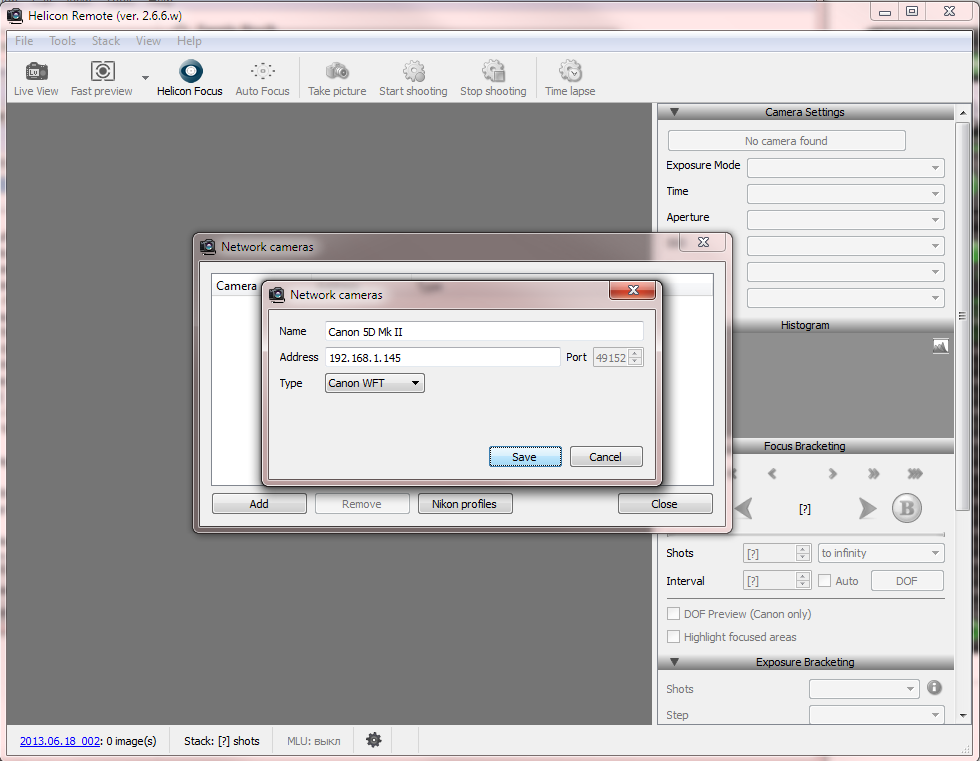Click the Stop shooting icon
The width and height of the screenshot is (980, 761).
pyautogui.click(x=493, y=78)
